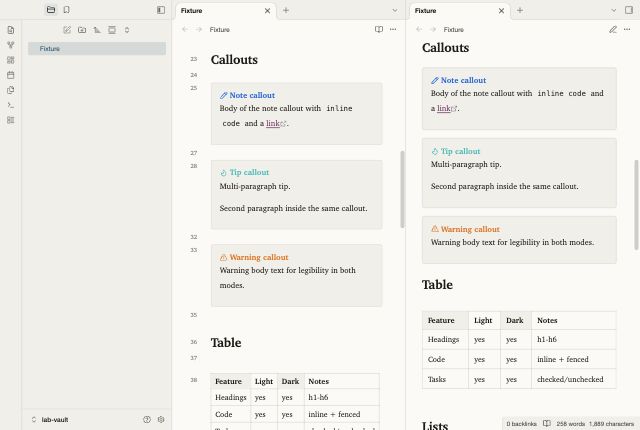This screenshot has height=430, width=640.
Task: Open more options in right pane
Action: (x=627, y=29)
